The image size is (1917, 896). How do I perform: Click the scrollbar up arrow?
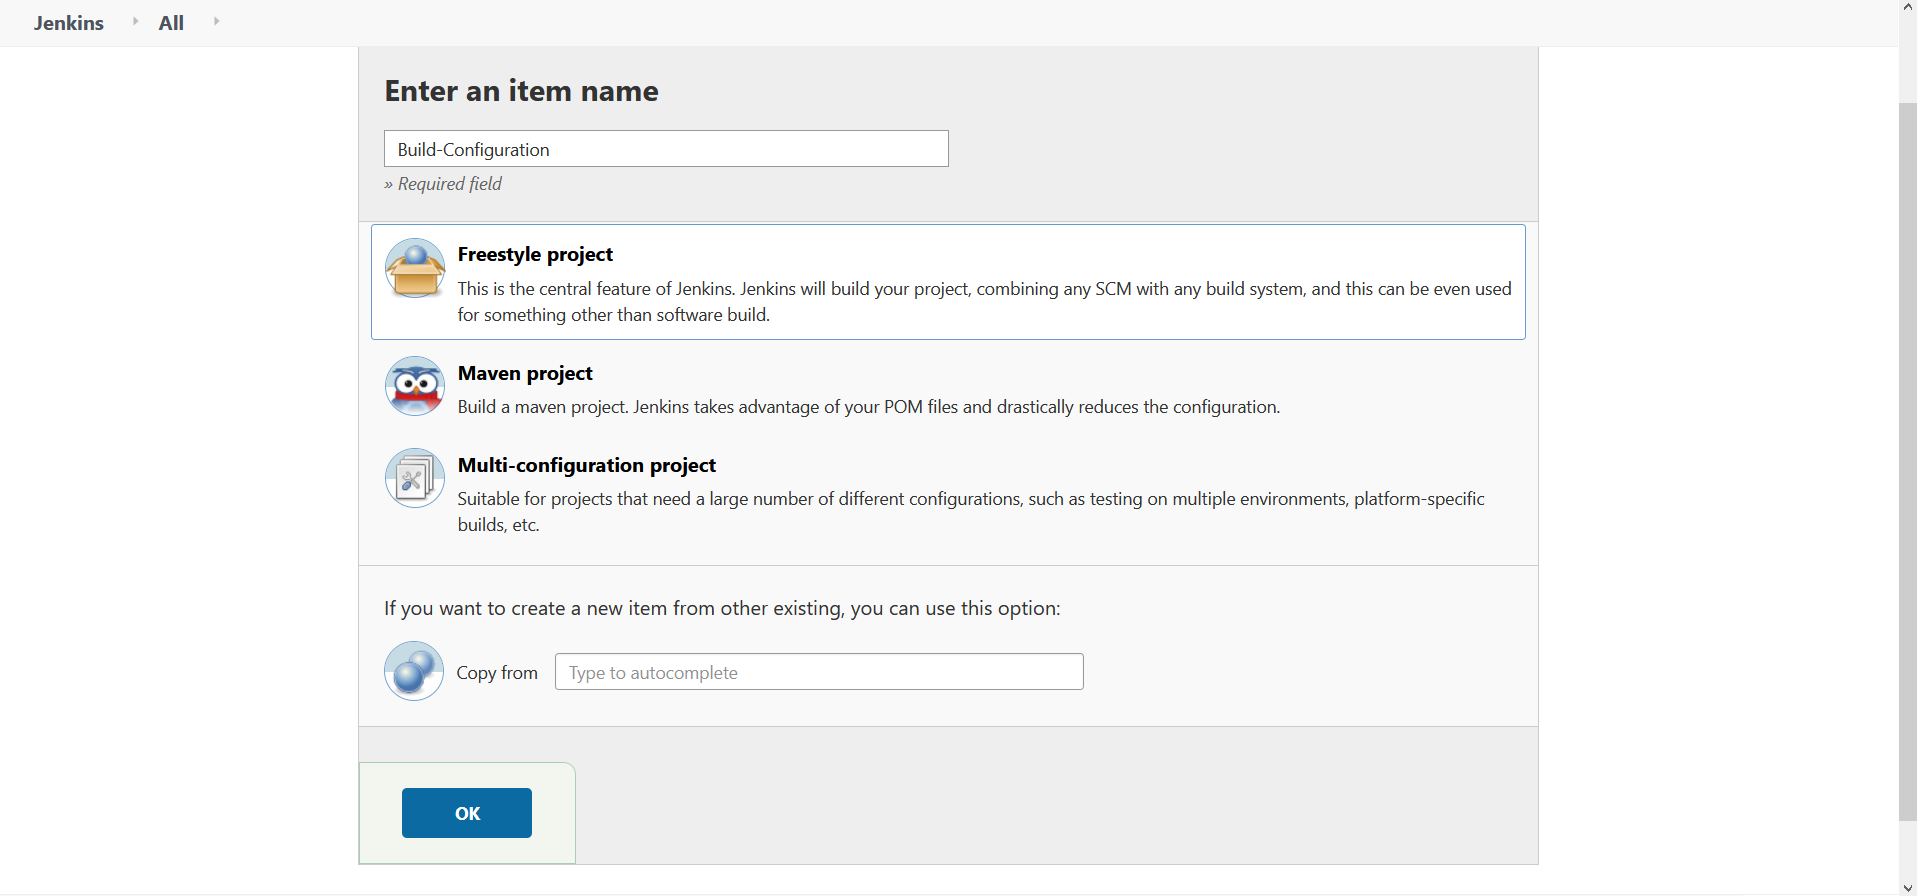coord(1908,7)
